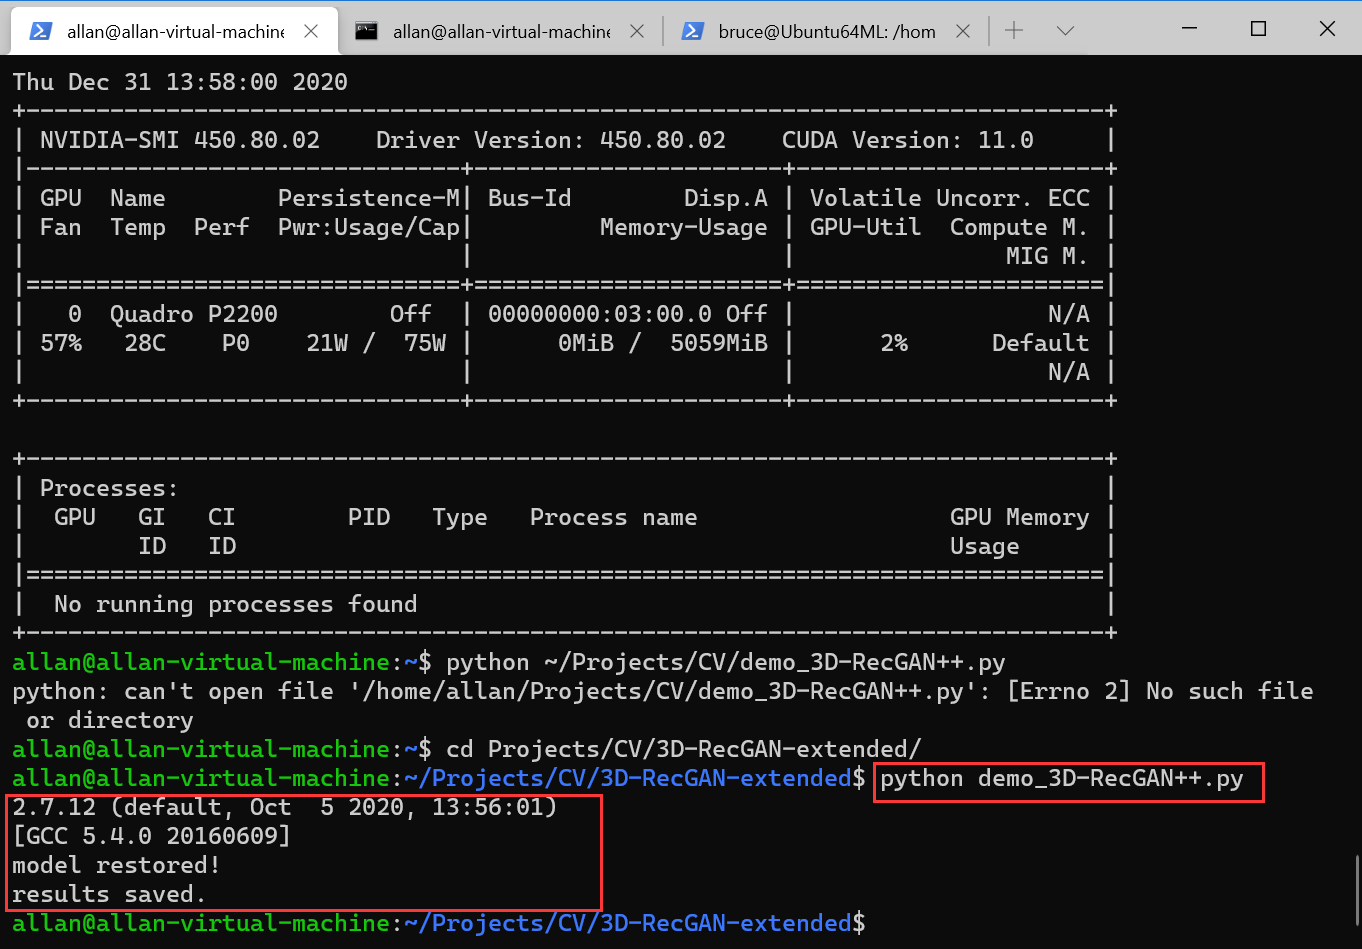The image size is (1362, 949).
Task: Click the command prompt icon on the second tab
Action: (x=367, y=31)
